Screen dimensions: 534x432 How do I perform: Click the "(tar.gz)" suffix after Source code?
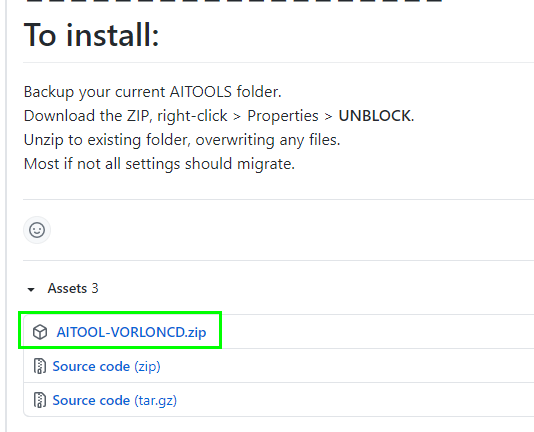point(155,400)
